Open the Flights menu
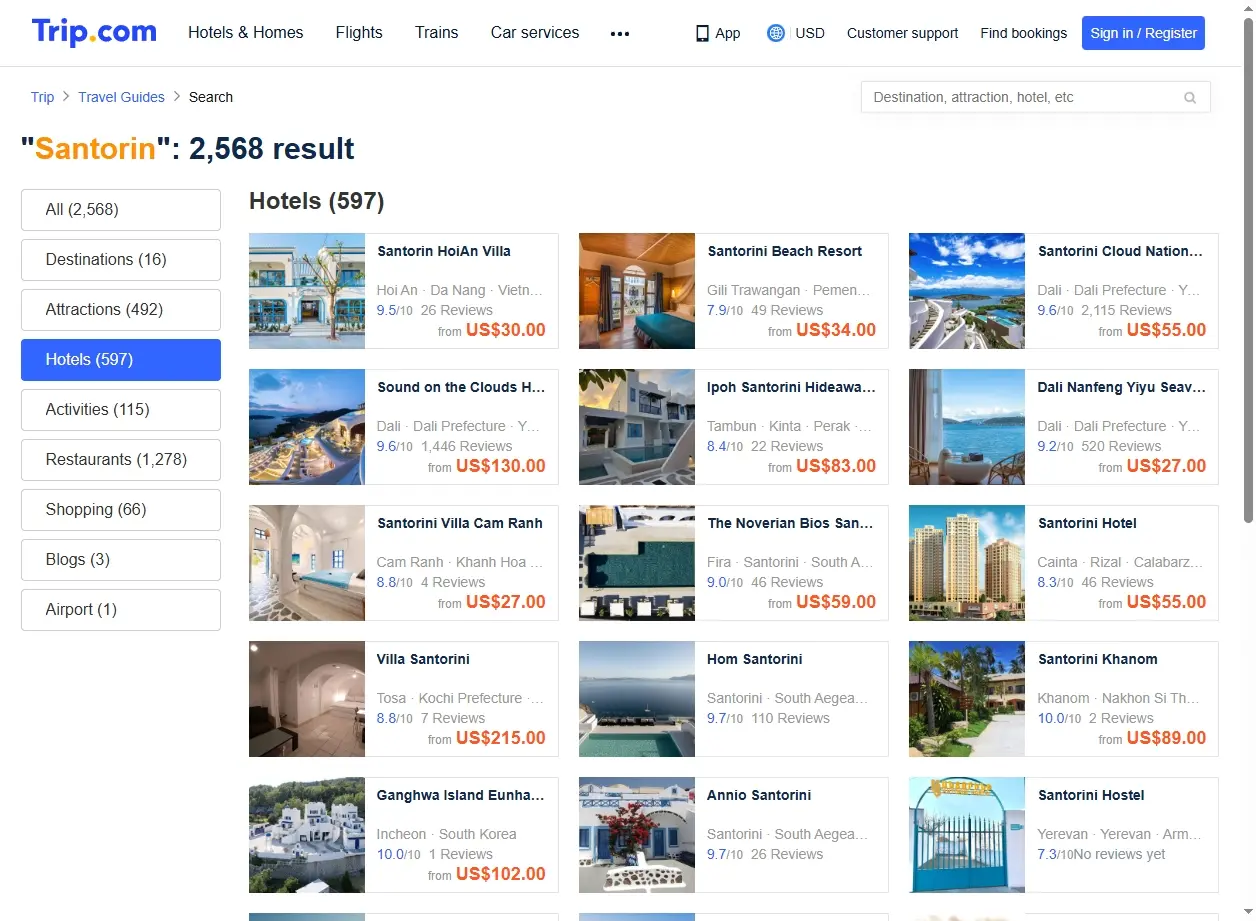The height and width of the screenshot is (921, 1256). [x=359, y=33]
